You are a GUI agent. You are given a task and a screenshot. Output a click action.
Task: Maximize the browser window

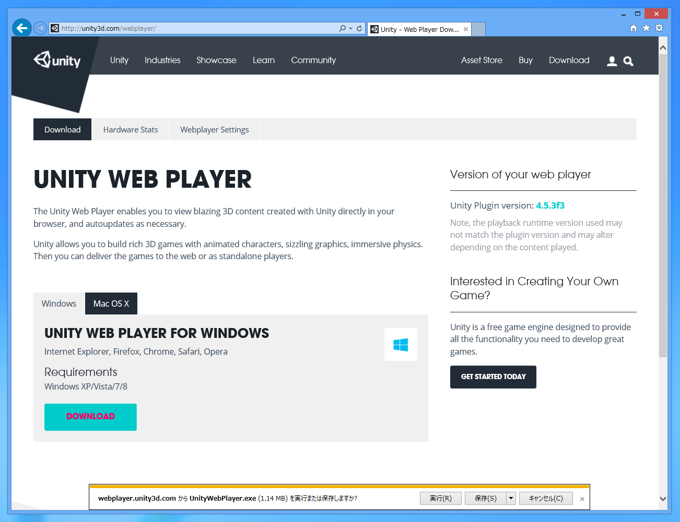pyautogui.click(x=638, y=14)
